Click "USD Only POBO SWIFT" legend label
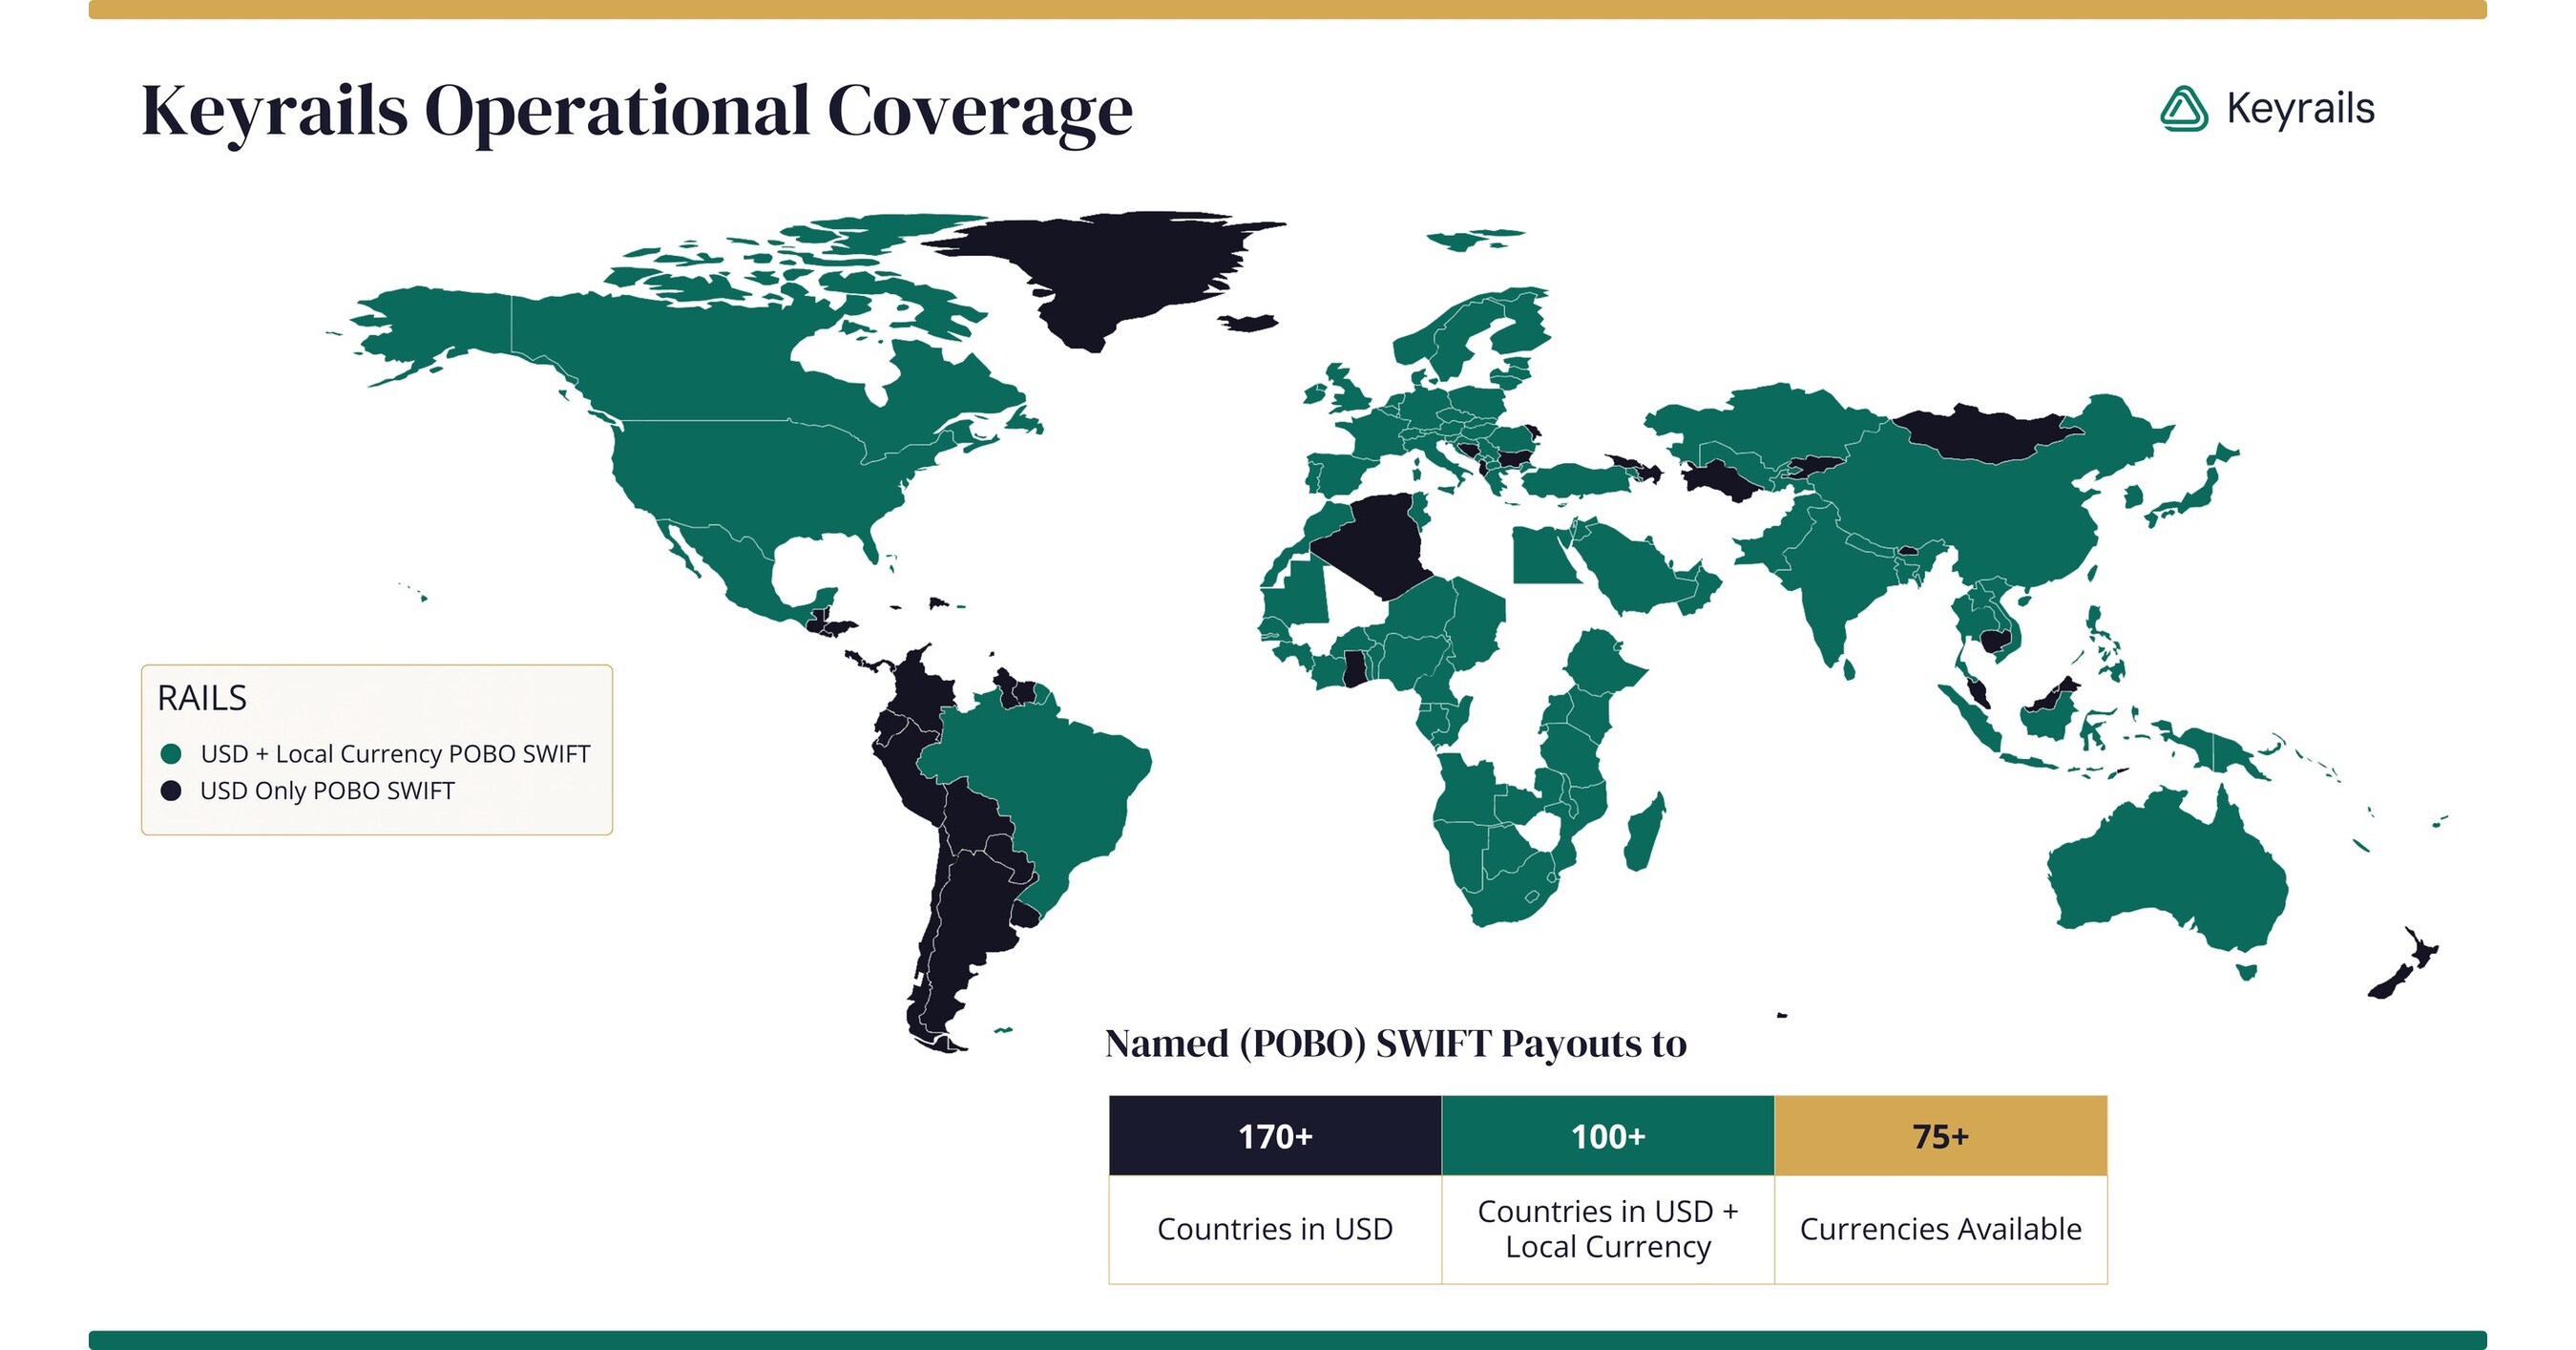 [x=327, y=791]
